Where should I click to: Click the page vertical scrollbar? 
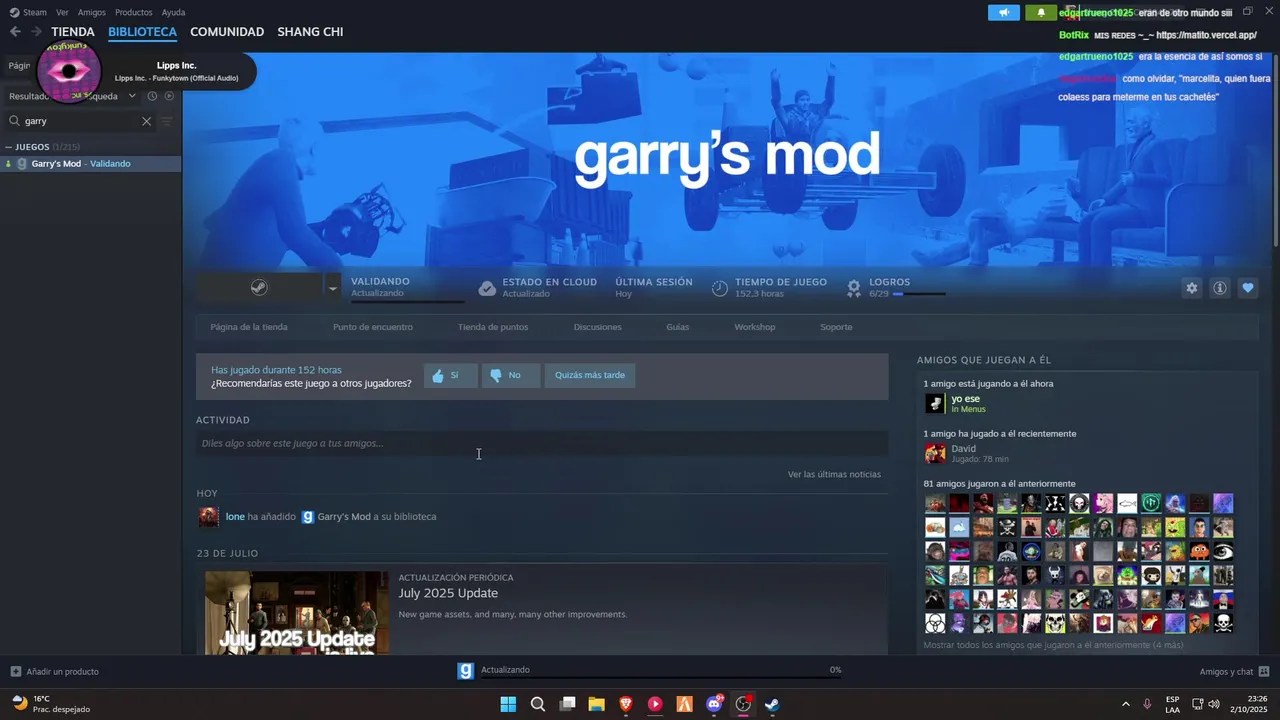click(x=1275, y=150)
